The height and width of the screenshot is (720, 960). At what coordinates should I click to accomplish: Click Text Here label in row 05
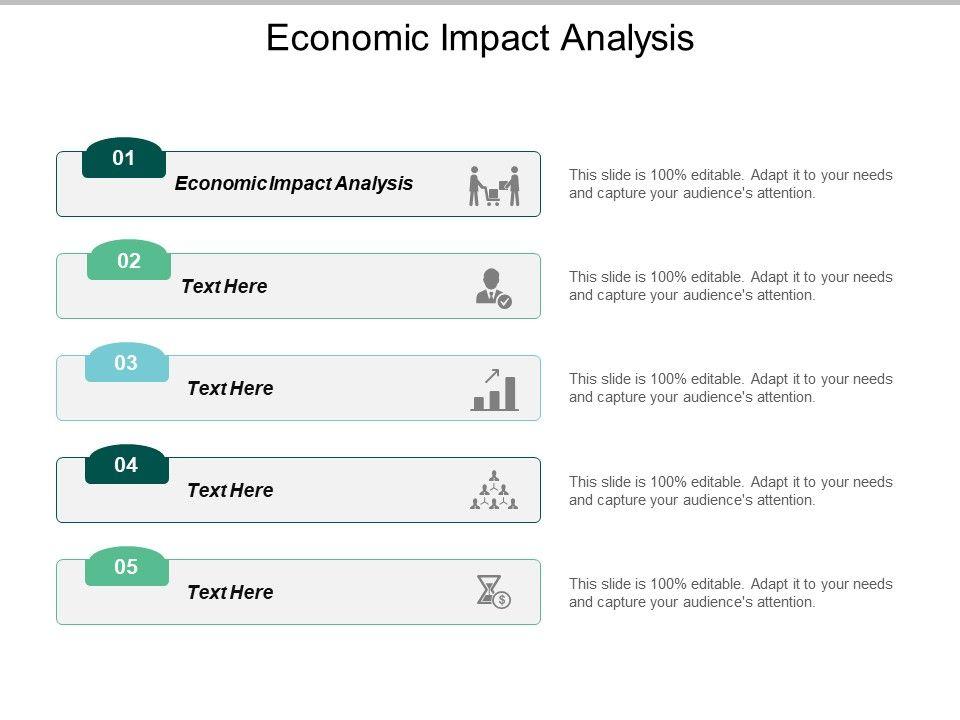[230, 592]
